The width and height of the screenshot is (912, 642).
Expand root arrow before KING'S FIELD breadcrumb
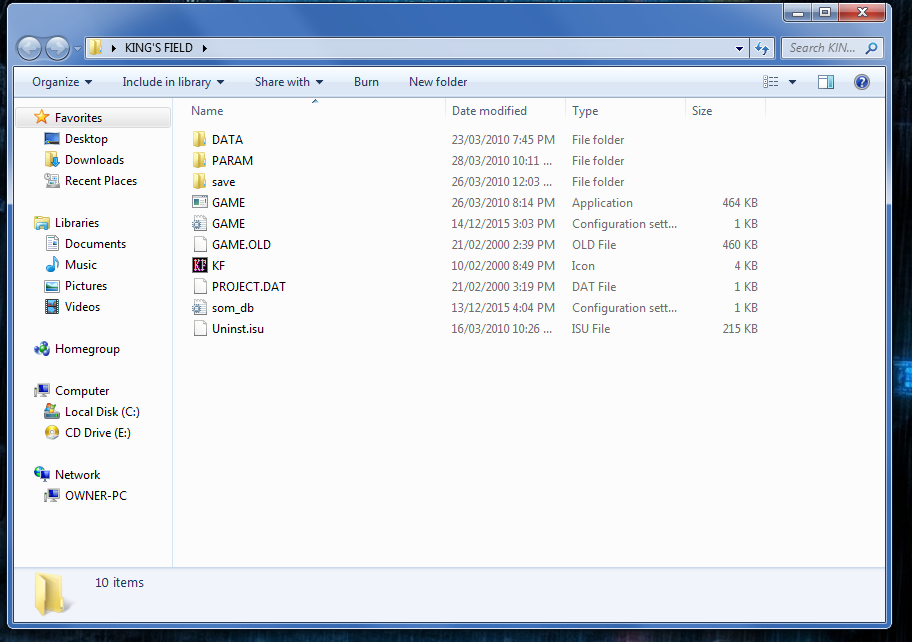point(113,48)
